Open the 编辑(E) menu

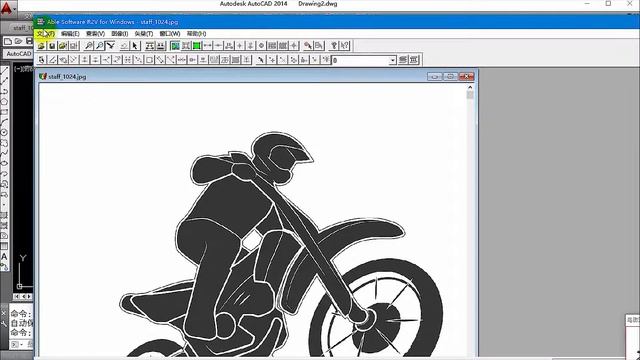click(x=70, y=33)
